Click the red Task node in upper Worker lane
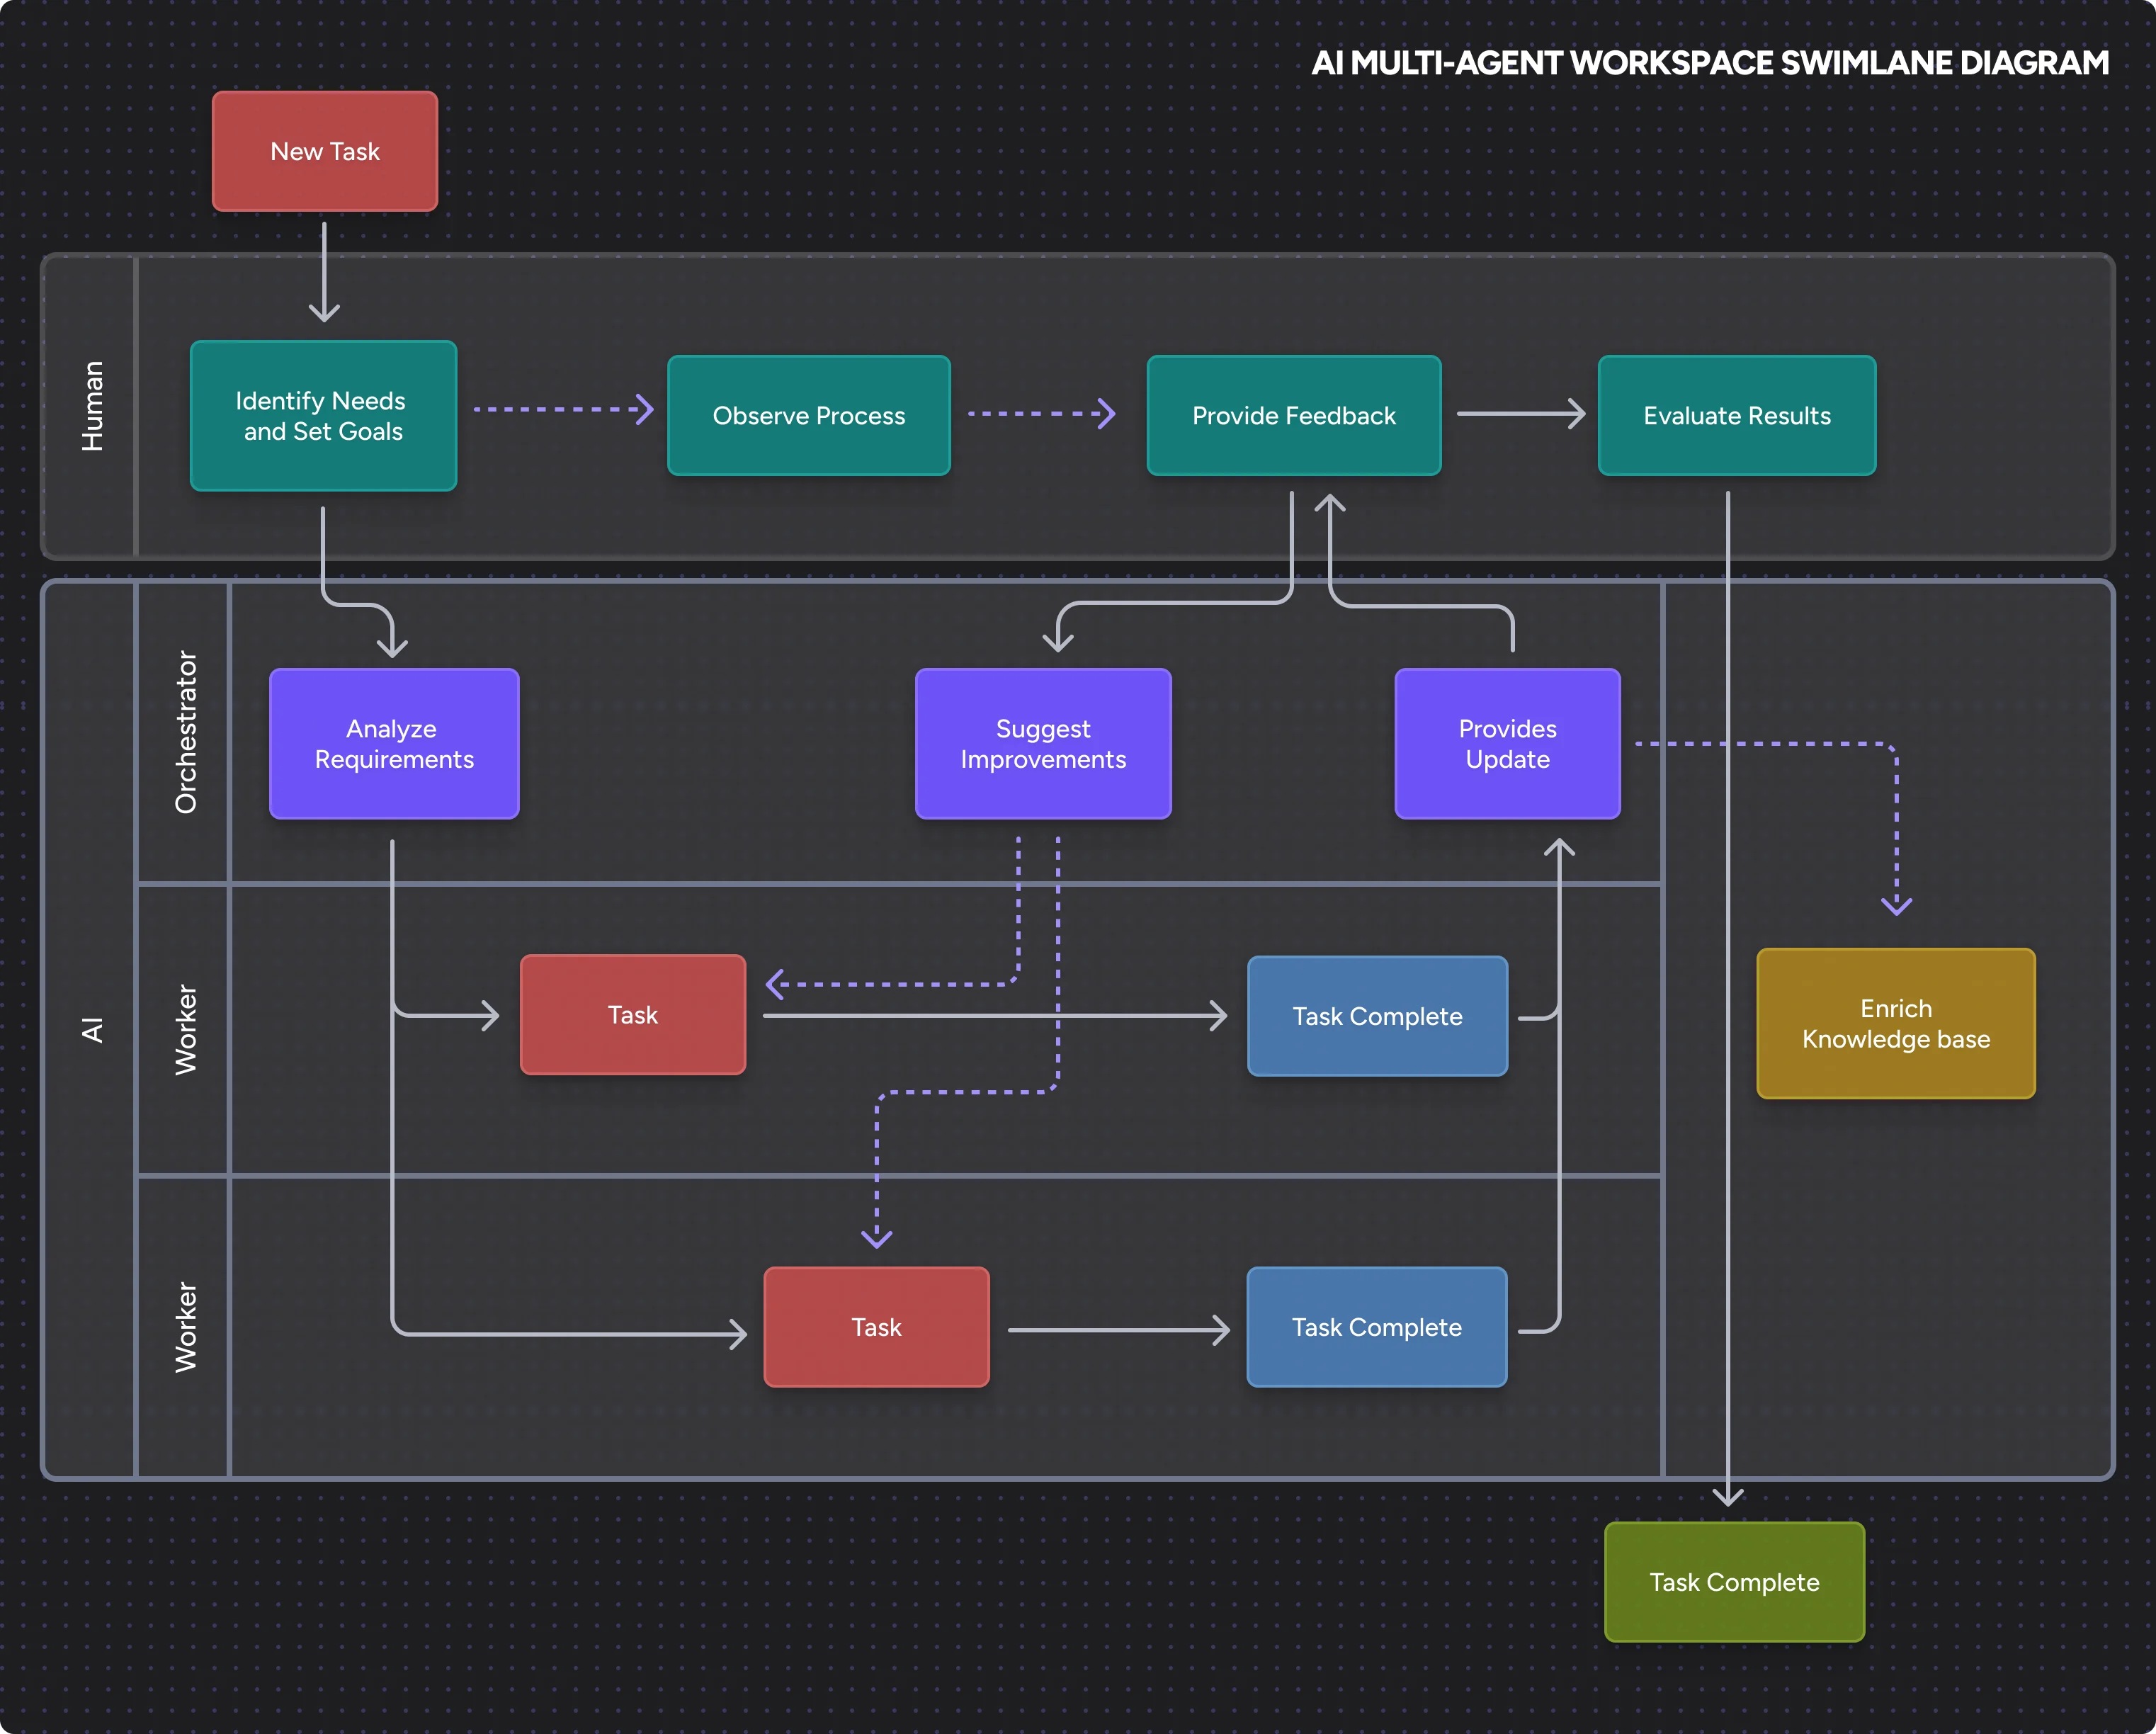The width and height of the screenshot is (2156, 1734). 633,1015
